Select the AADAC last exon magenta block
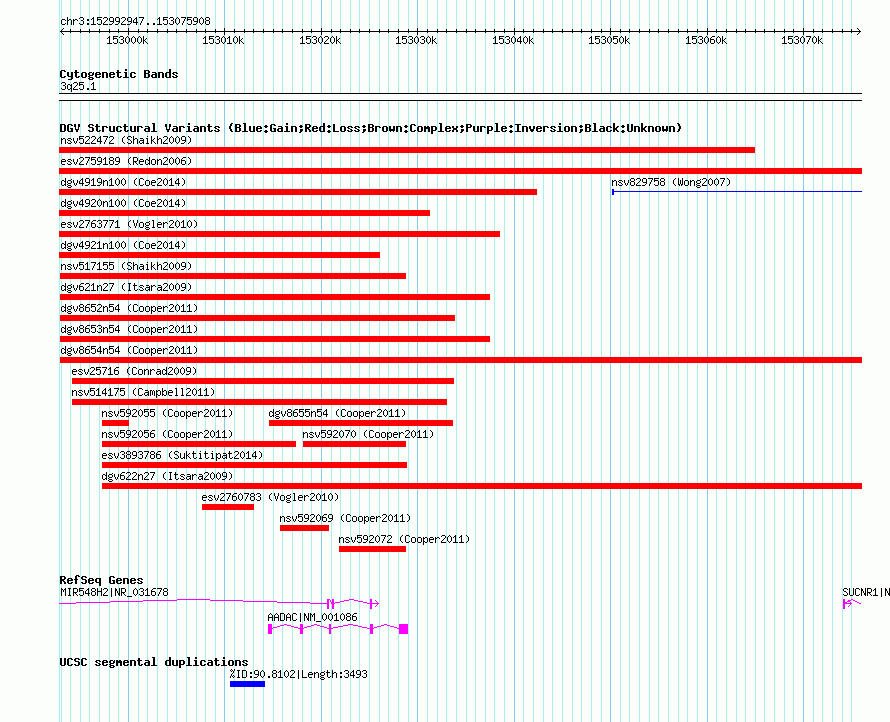 [x=404, y=629]
